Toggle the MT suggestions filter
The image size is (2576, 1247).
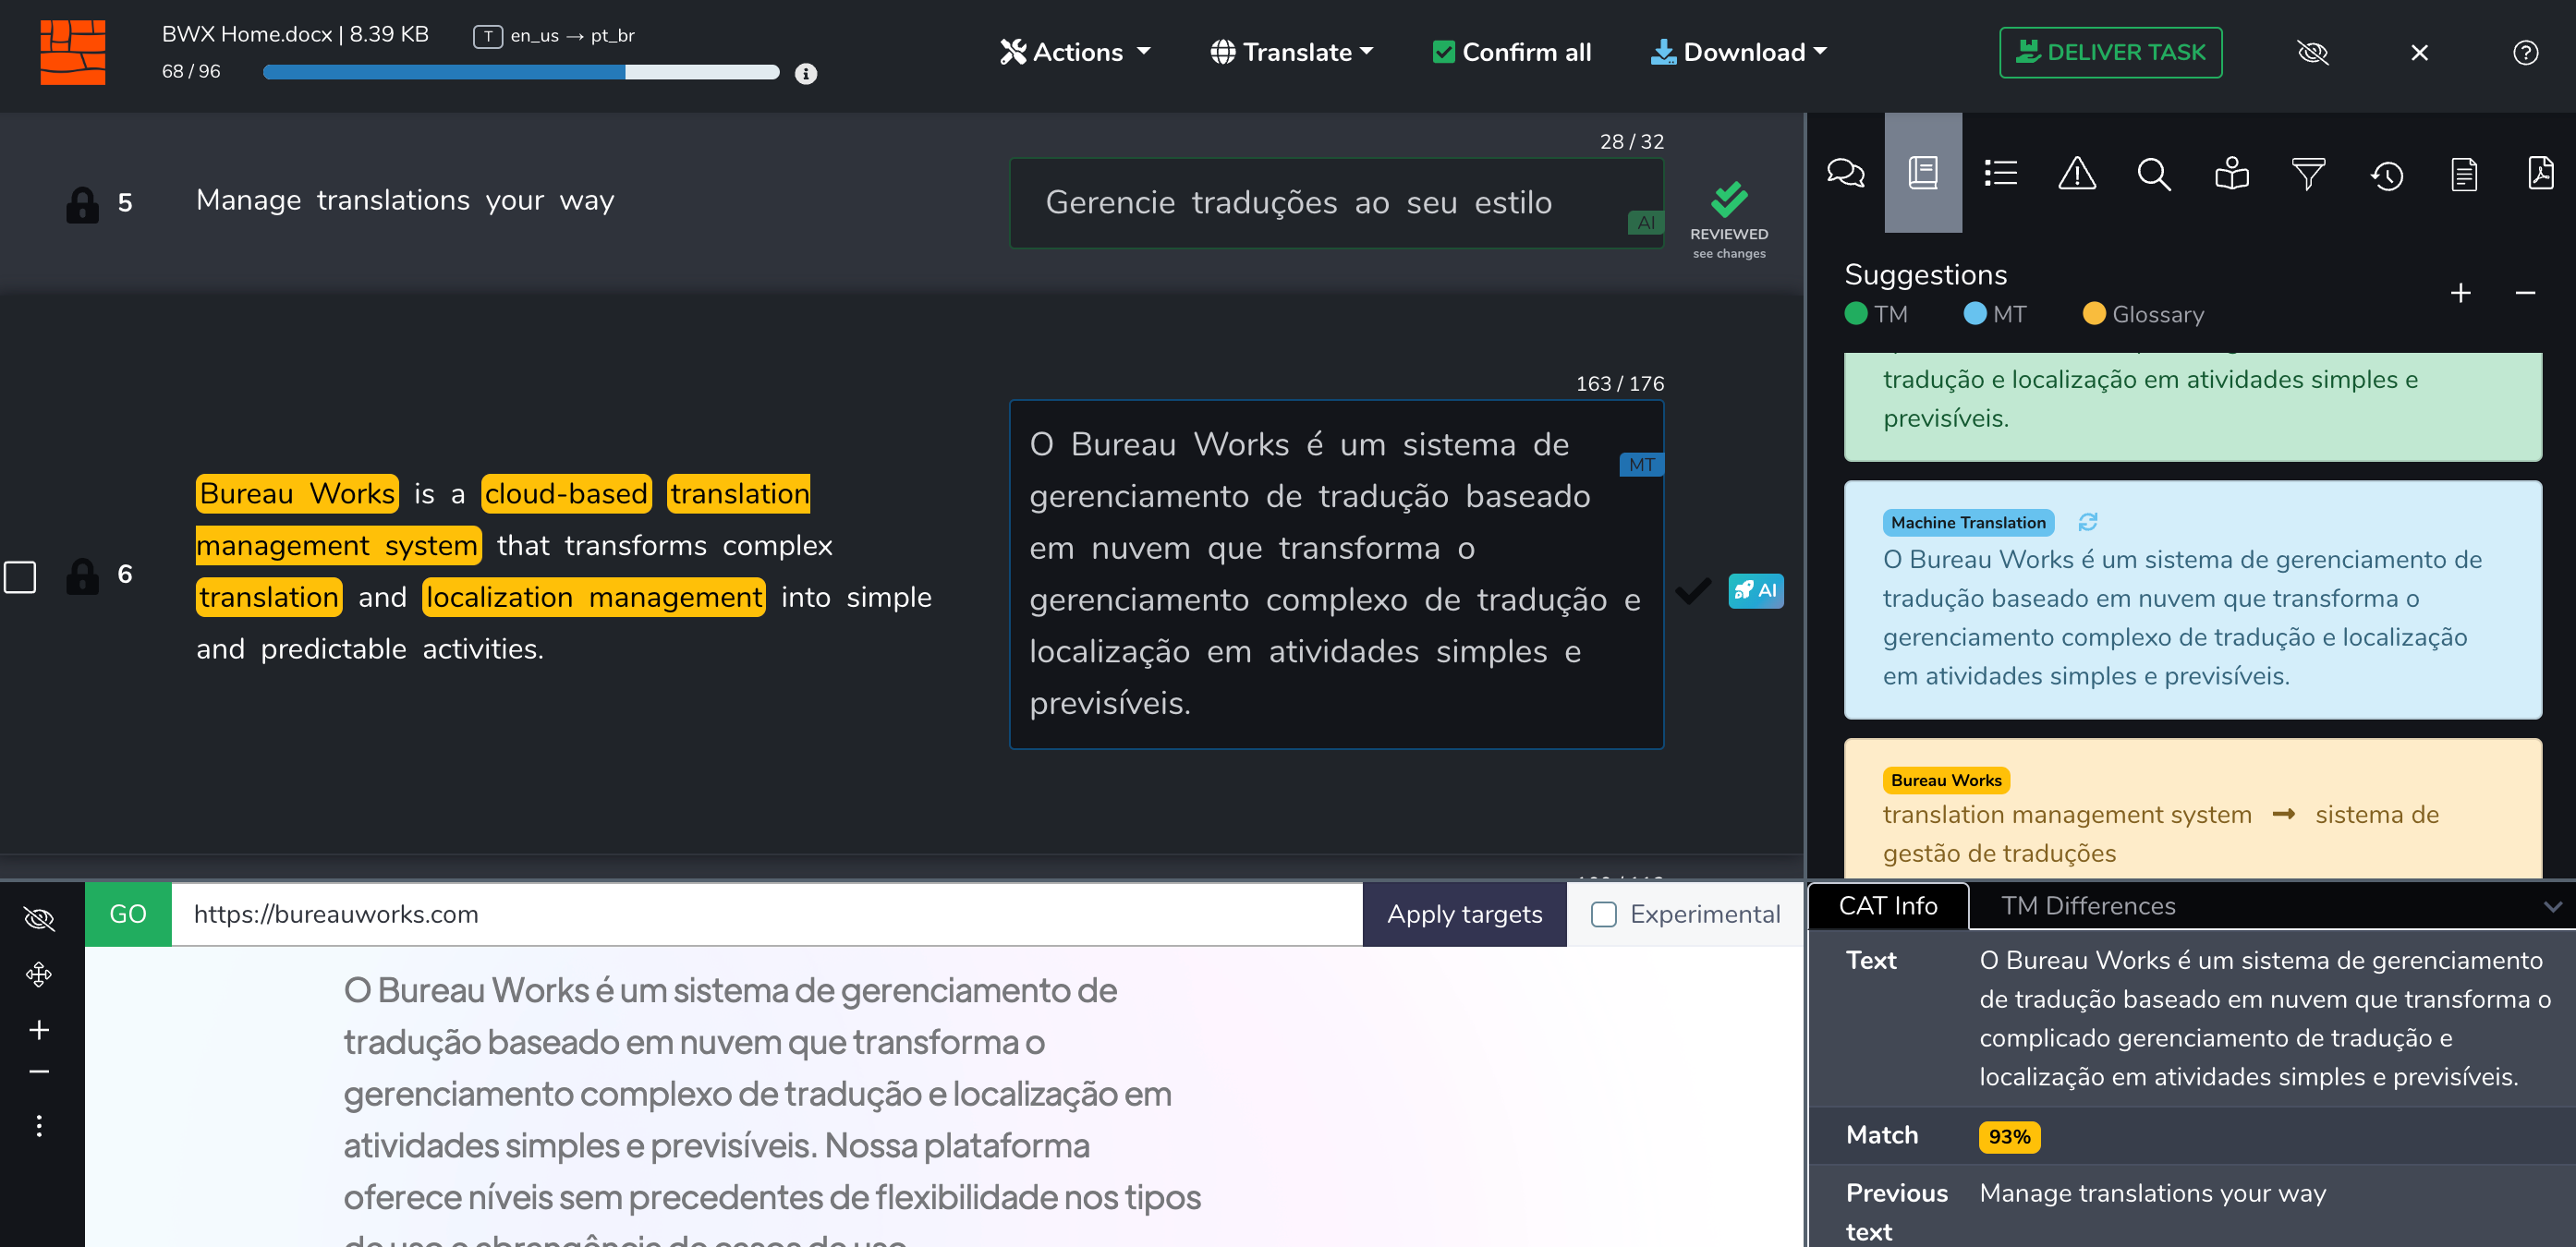(x=1994, y=314)
